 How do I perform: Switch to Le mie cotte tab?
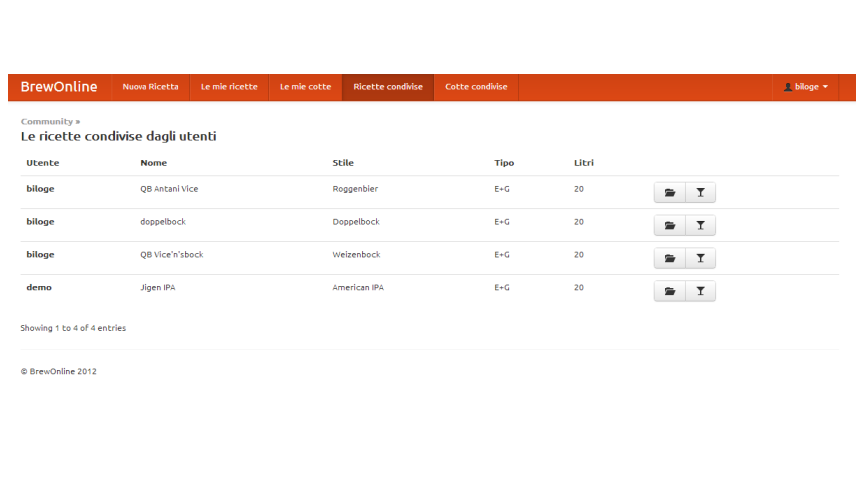click(305, 87)
